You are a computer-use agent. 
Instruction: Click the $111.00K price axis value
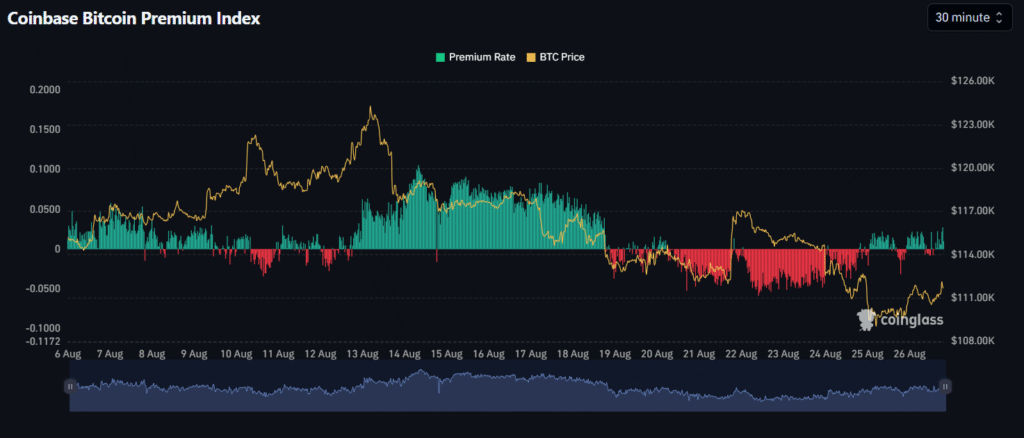(x=972, y=298)
